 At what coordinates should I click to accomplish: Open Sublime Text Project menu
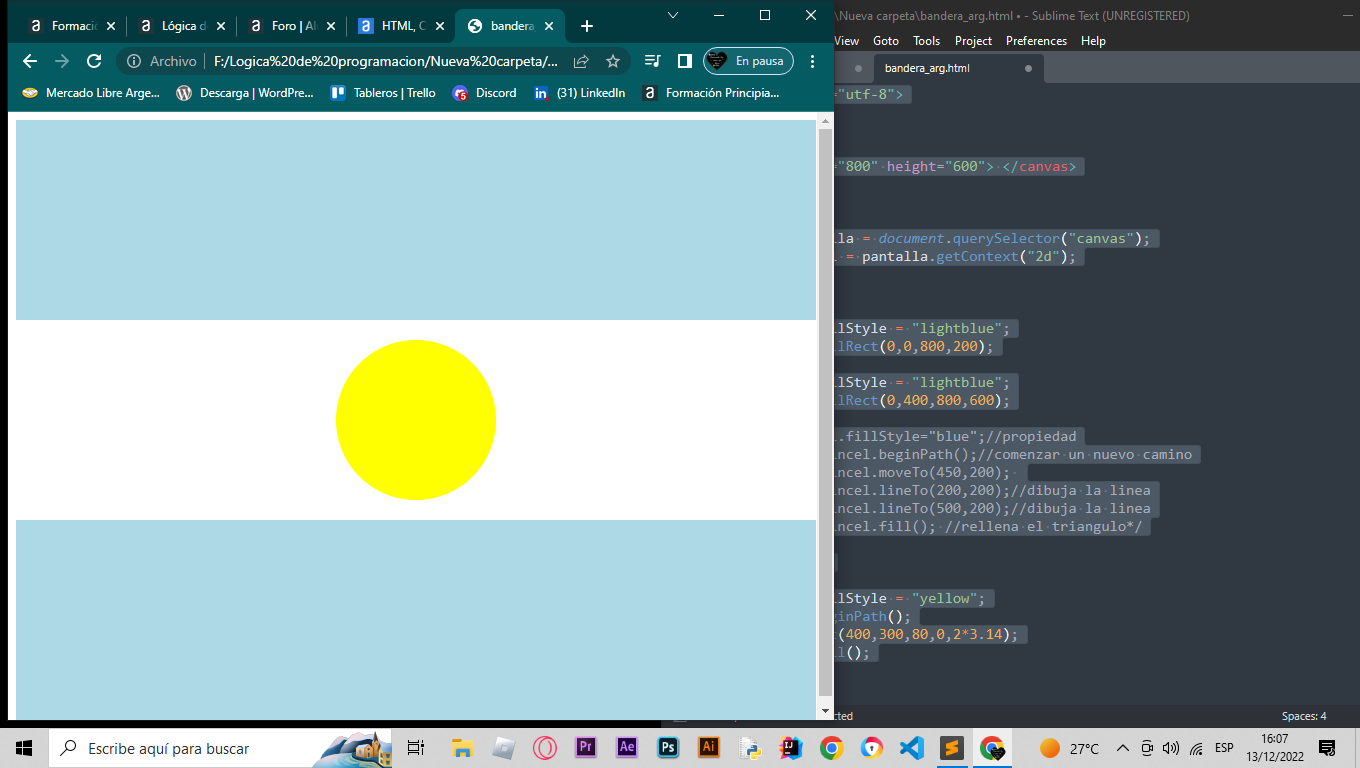(x=973, y=41)
